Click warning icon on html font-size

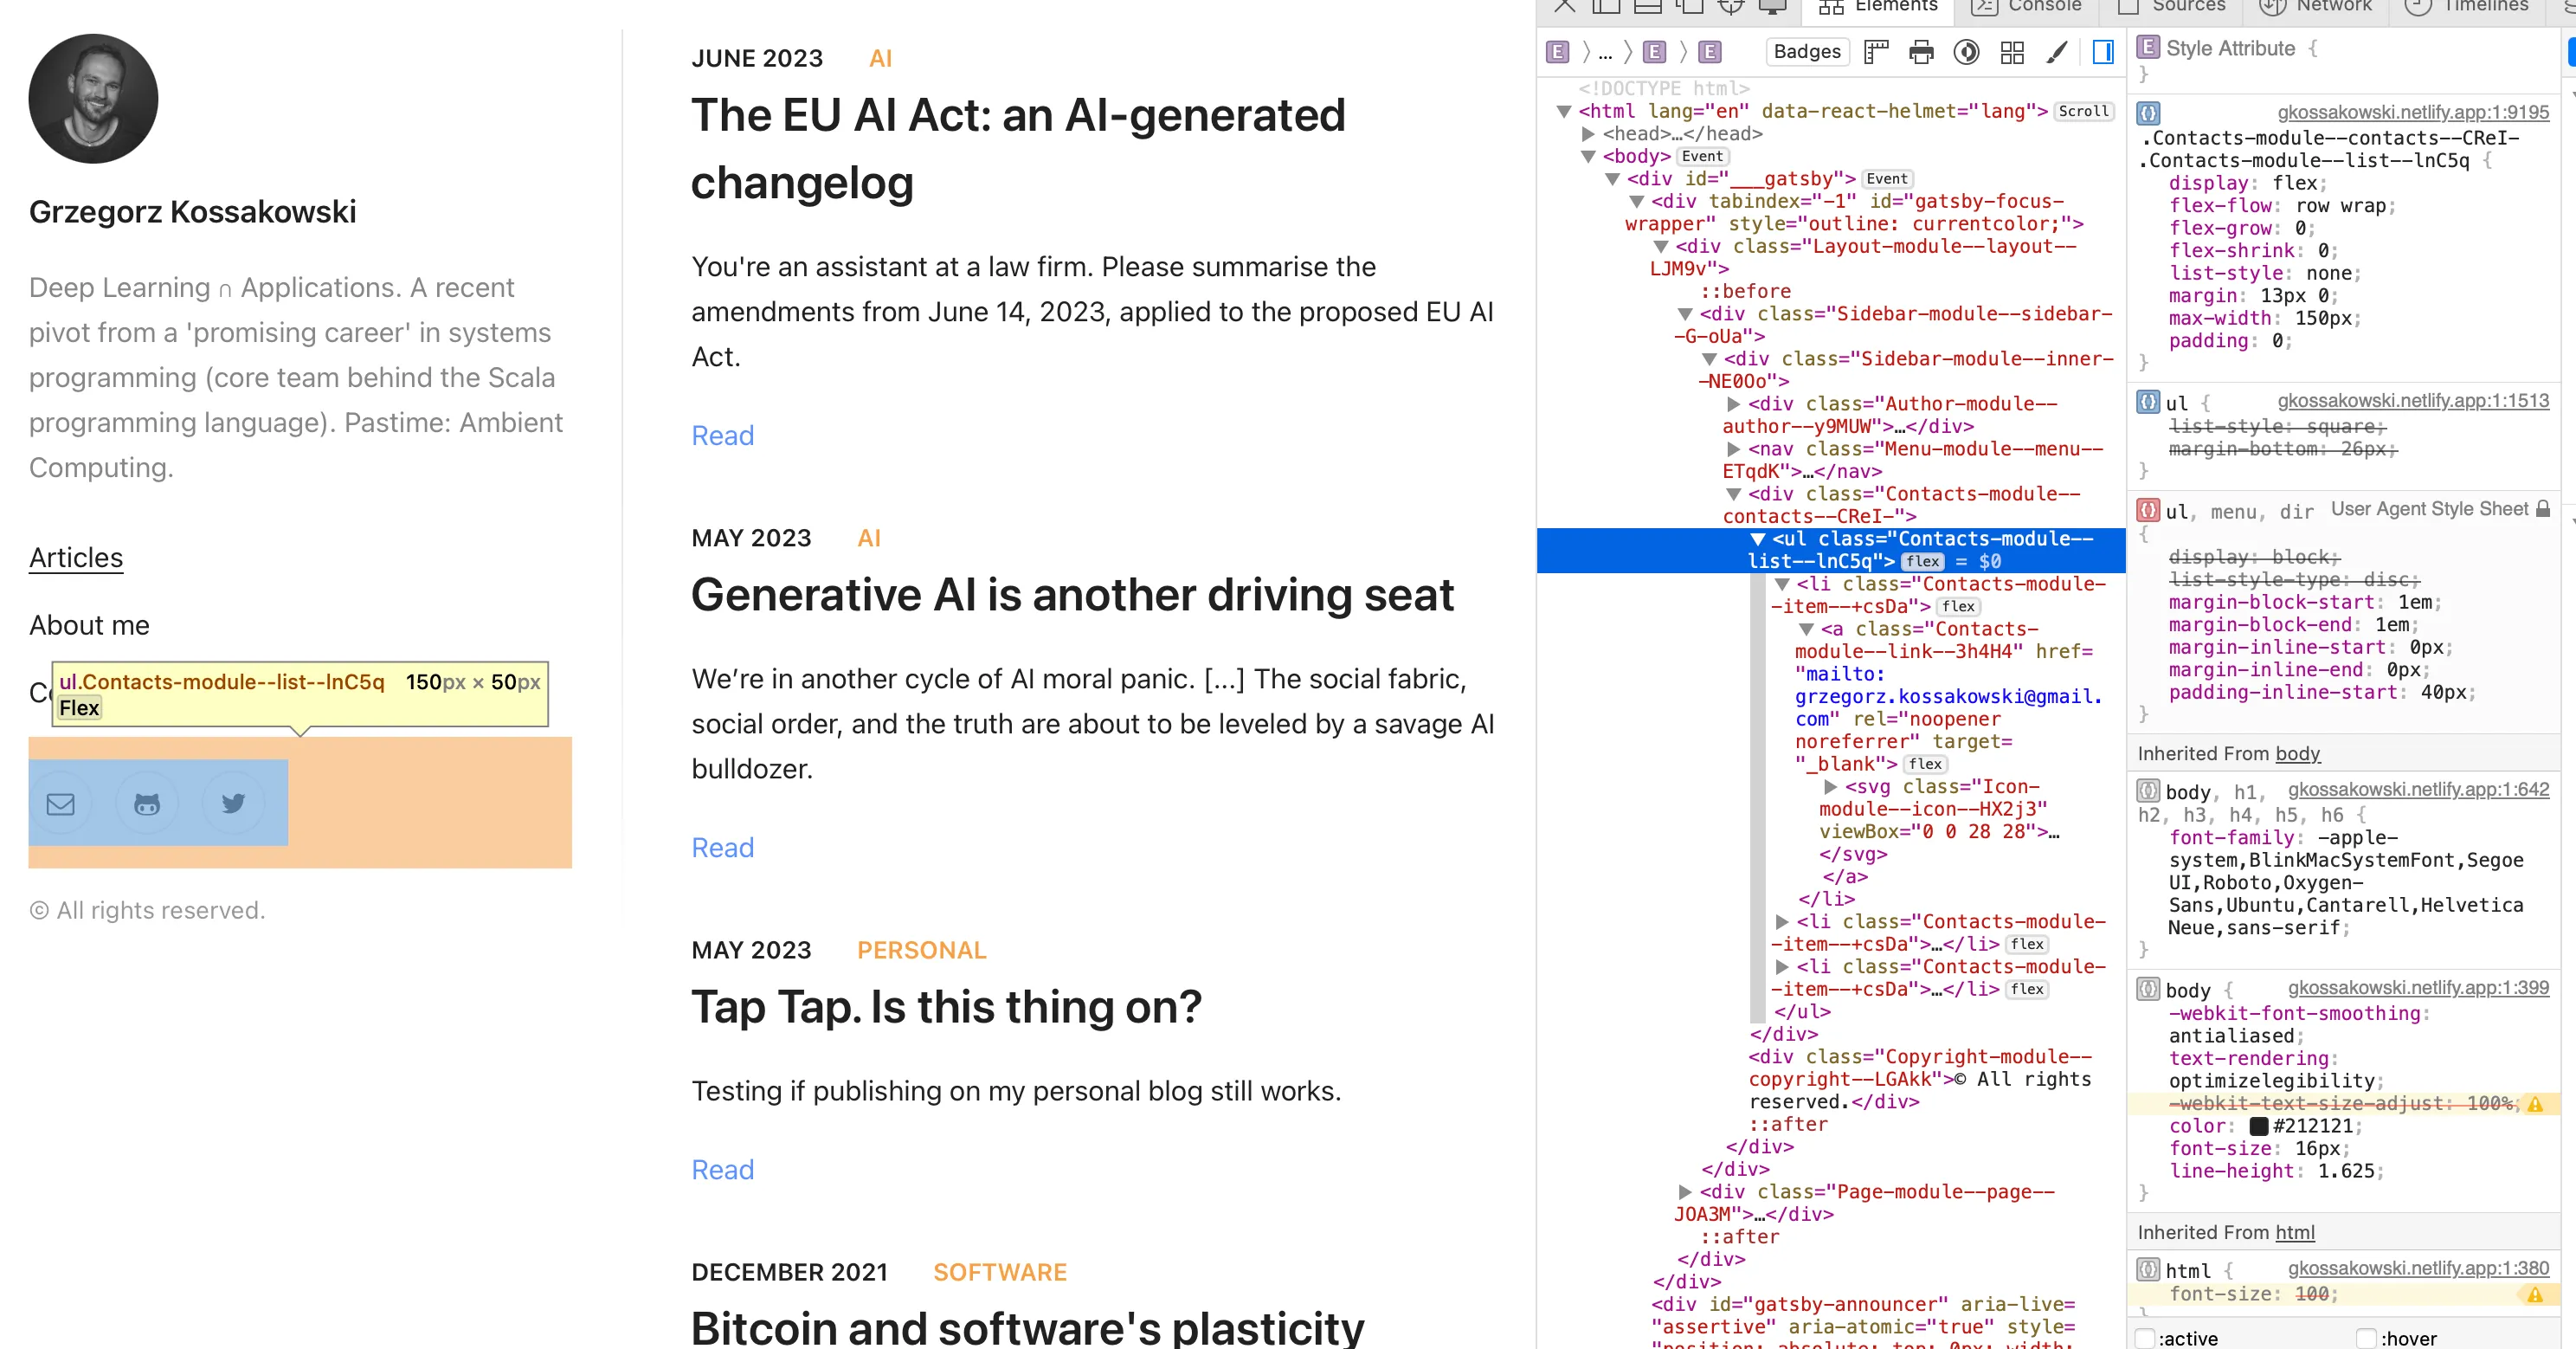(2535, 1294)
